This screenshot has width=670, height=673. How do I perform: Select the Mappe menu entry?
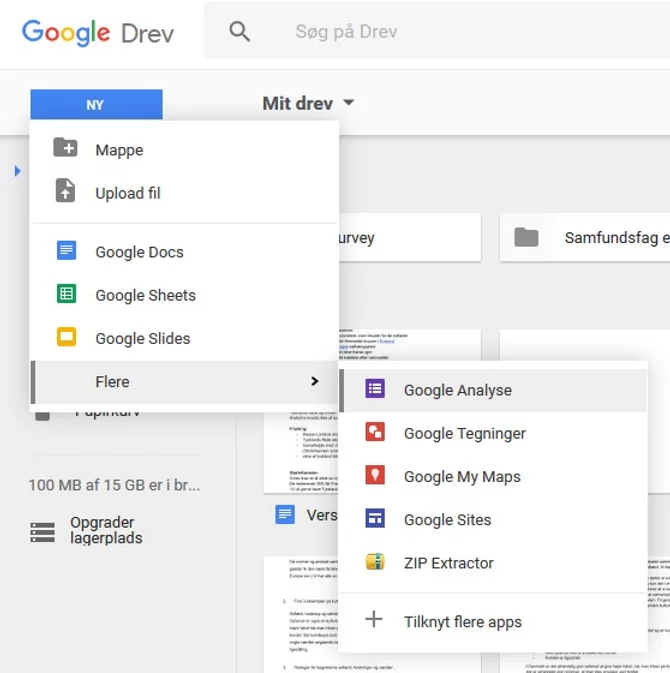tap(184, 150)
